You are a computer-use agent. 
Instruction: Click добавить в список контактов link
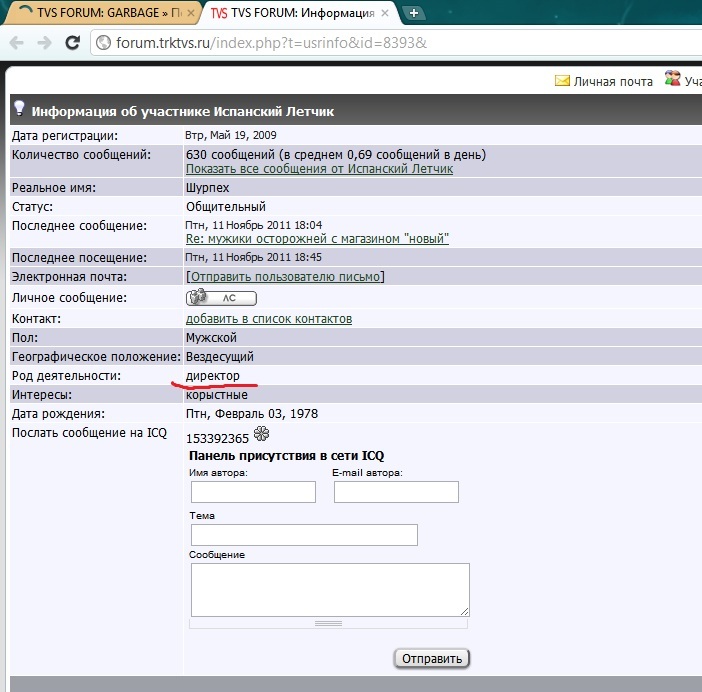click(x=269, y=319)
